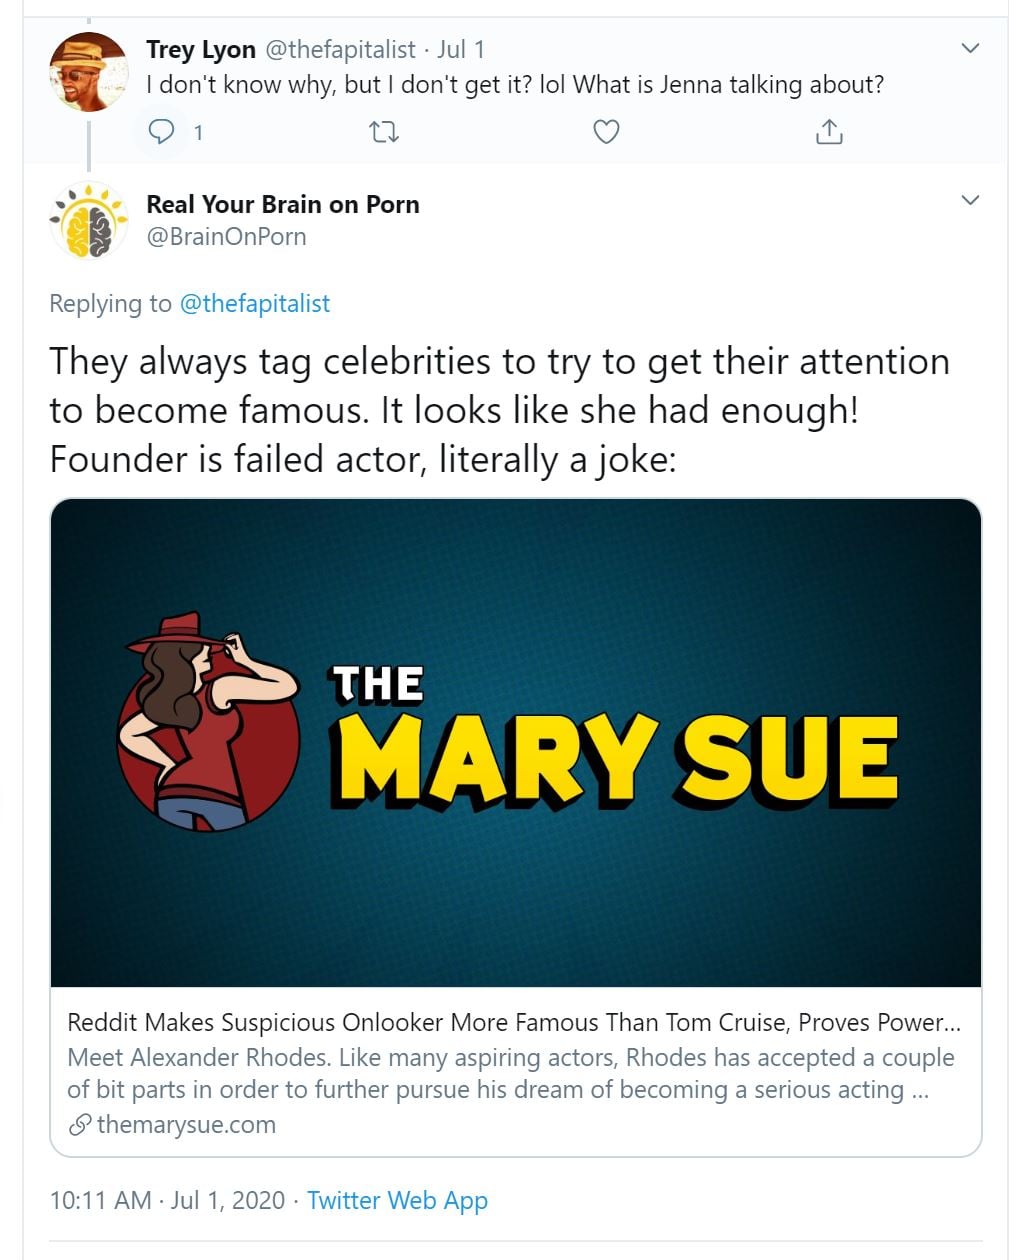Click the reply count on Trey's tweet
1028x1260 pixels.
tap(198, 132)
